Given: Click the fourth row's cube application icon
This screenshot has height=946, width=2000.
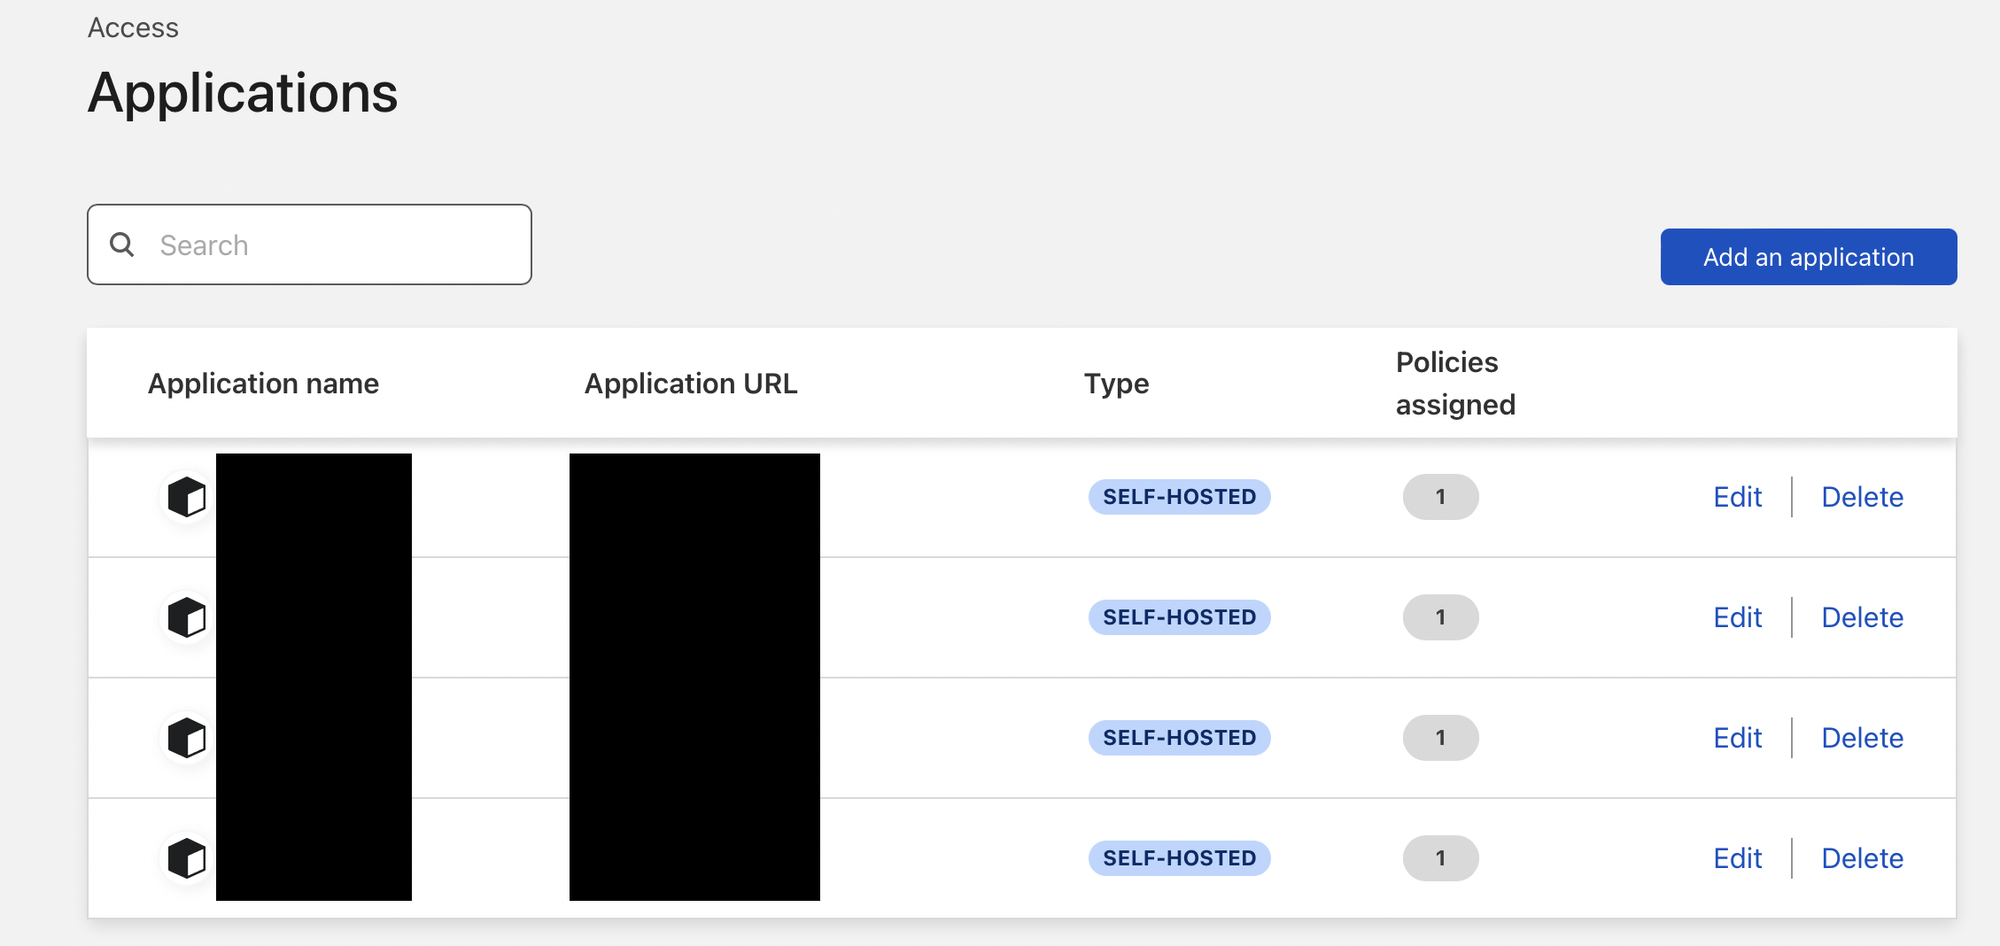Looking at the screenshot, I should coord(186,858).
